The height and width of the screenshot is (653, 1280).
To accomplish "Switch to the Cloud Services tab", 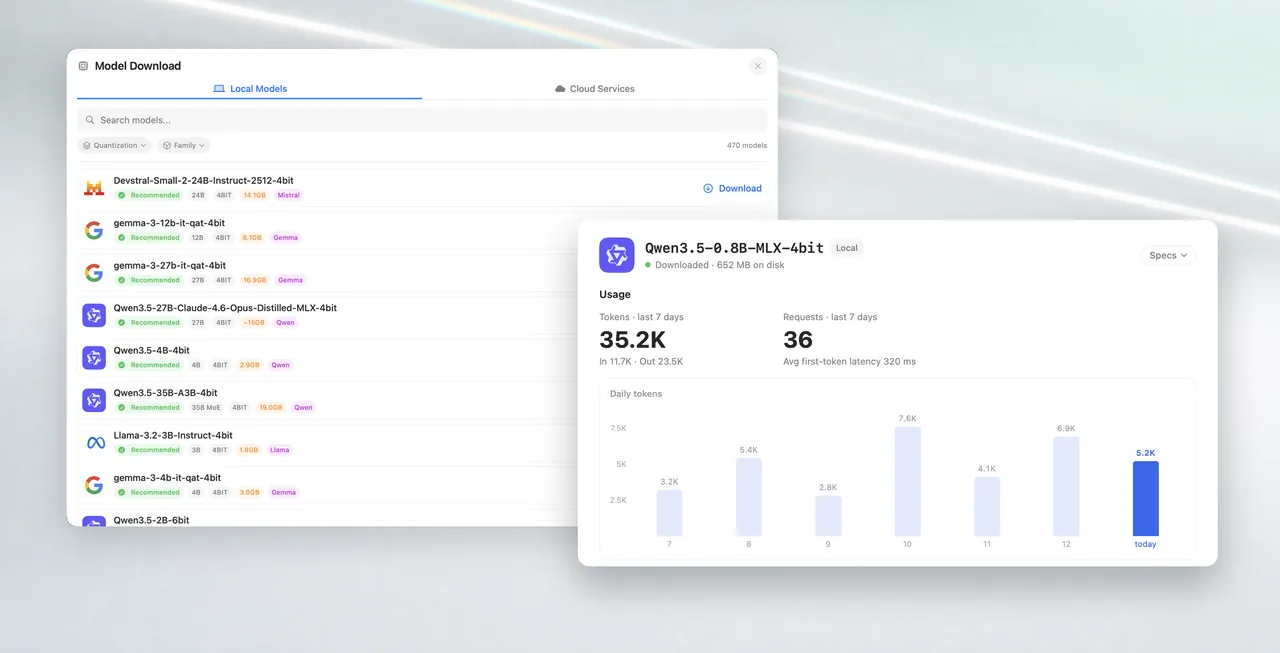I will click(x=595, y=89).
